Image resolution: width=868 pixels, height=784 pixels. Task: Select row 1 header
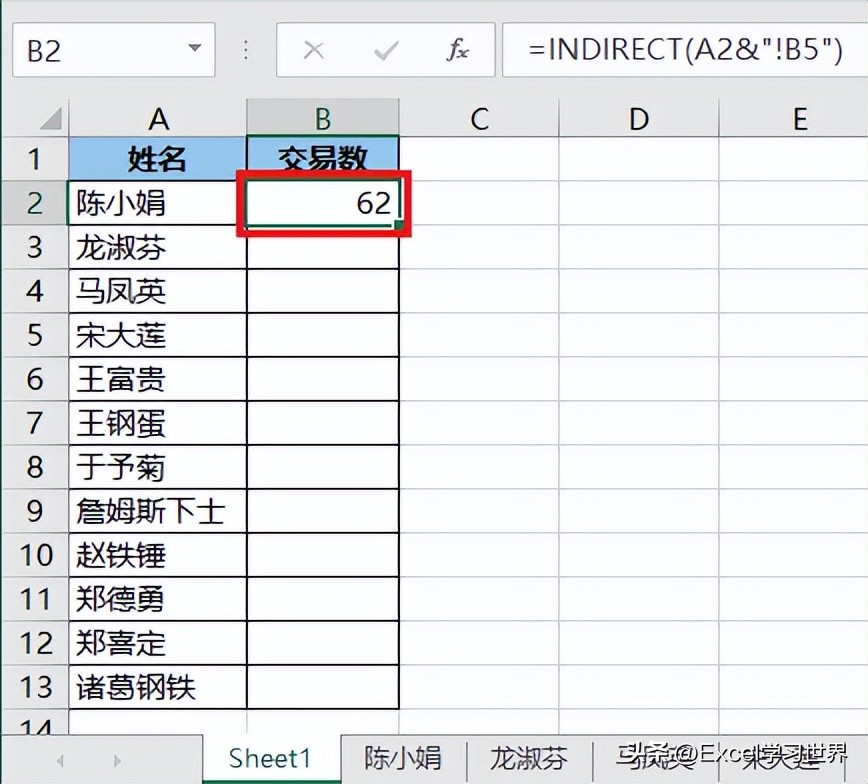(35, 159)
